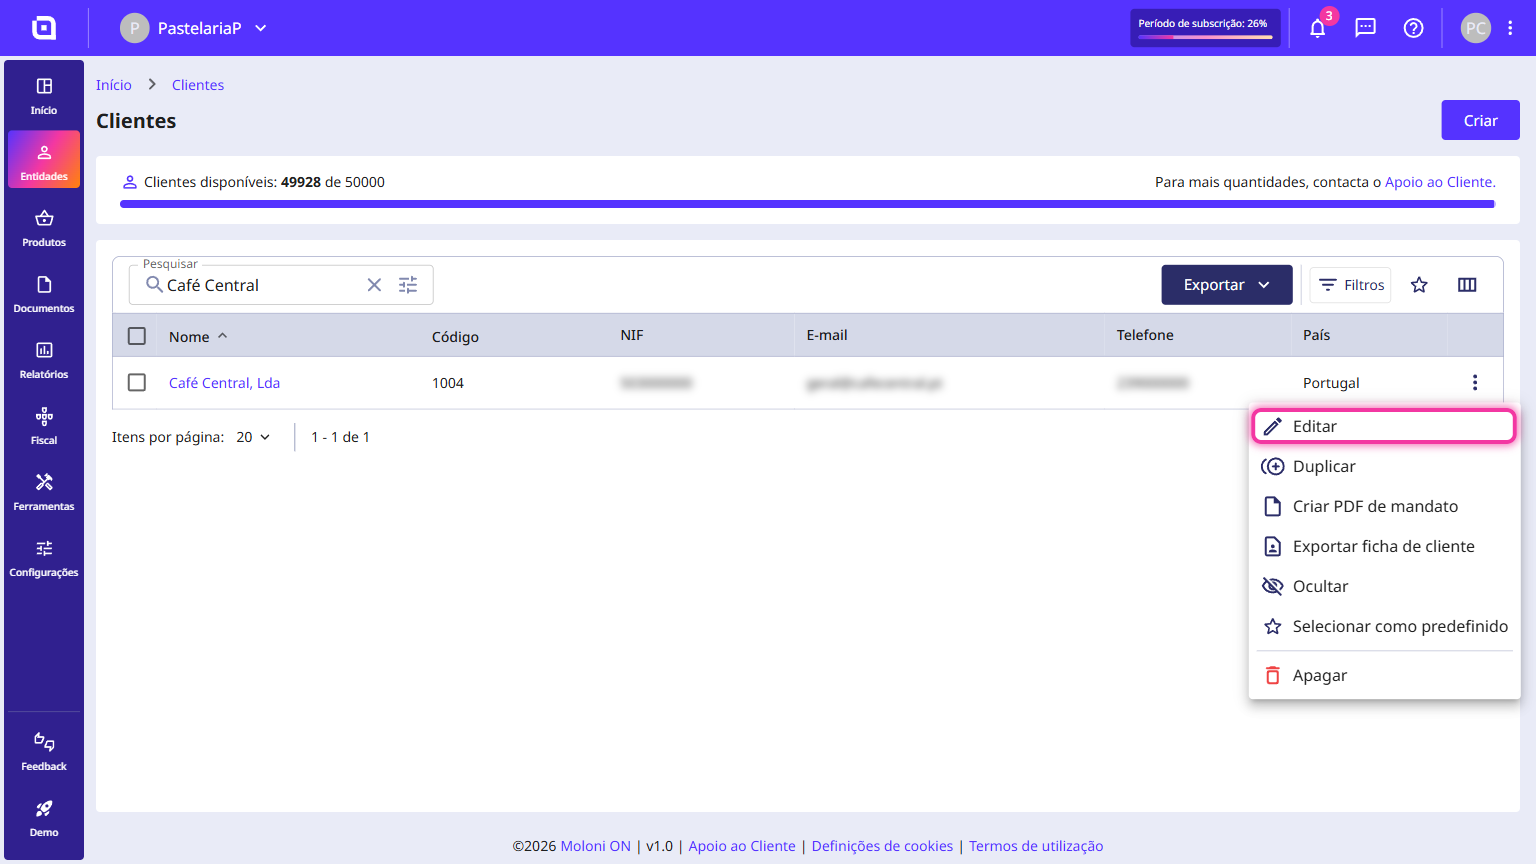Viewport: 1536px width, 864px height.
Task: Open the help question mark icon
Action: click(x=1414, y=28)
